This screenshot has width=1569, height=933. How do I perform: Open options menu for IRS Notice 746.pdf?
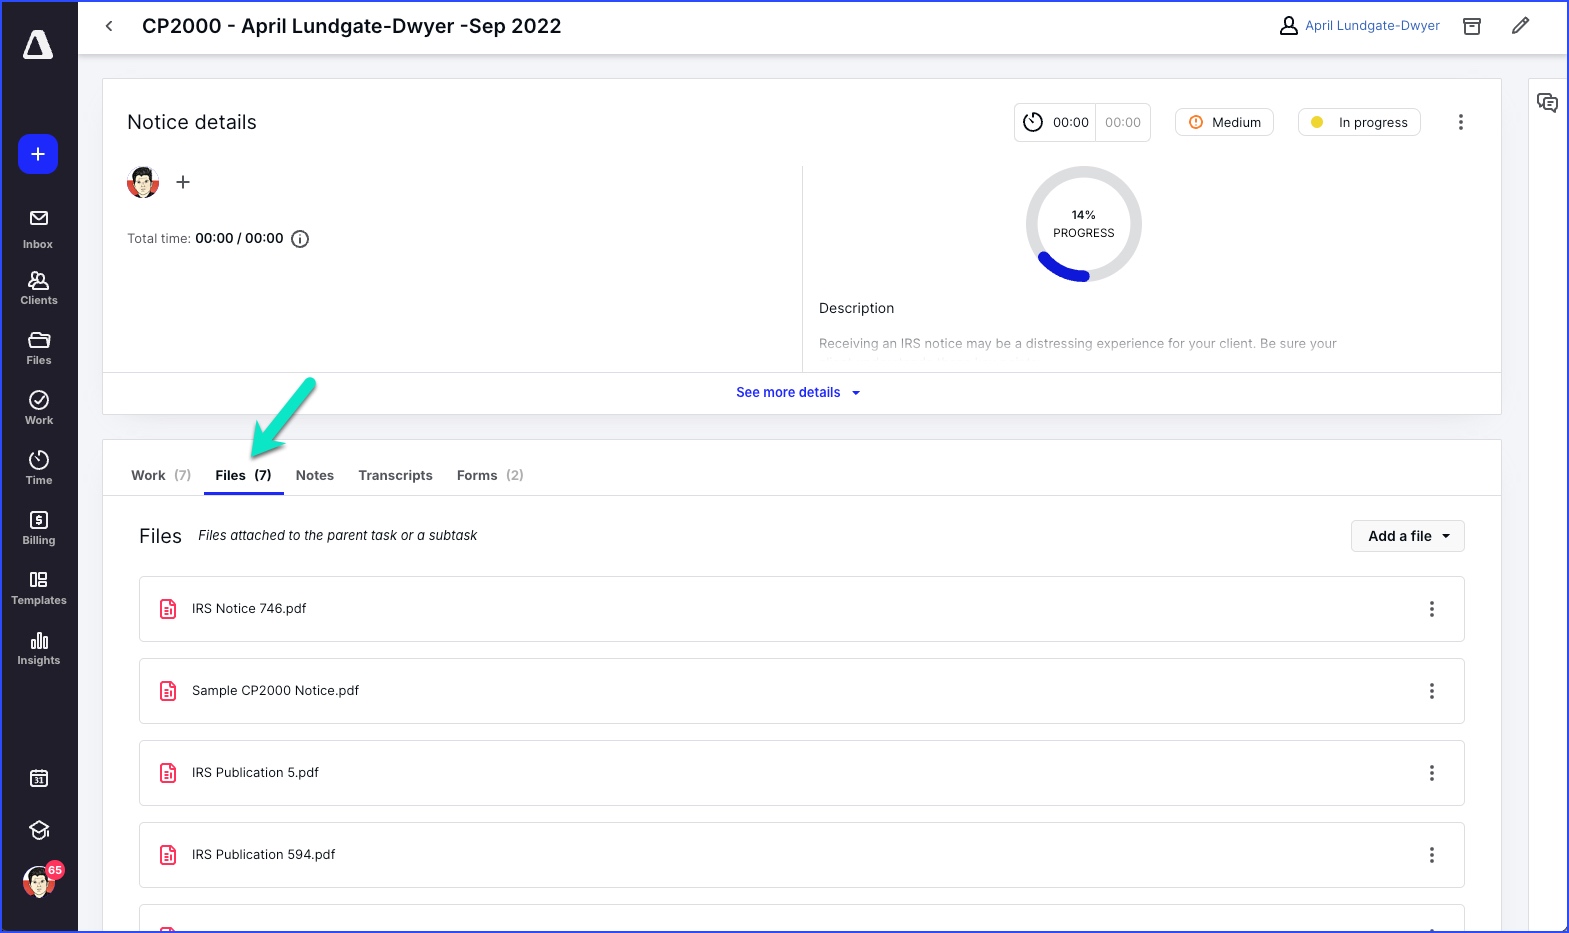(x=1431, y=609)
